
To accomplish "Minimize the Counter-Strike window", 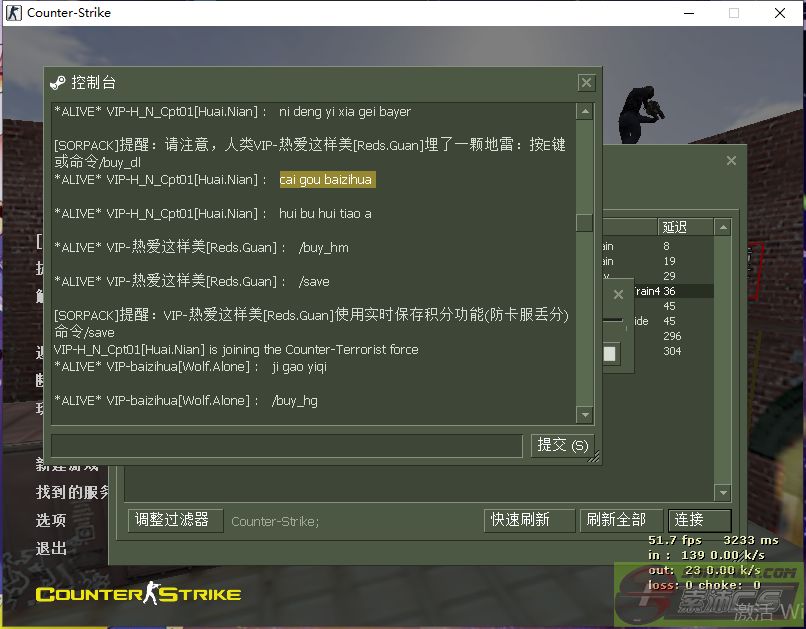I will point(689,13).
